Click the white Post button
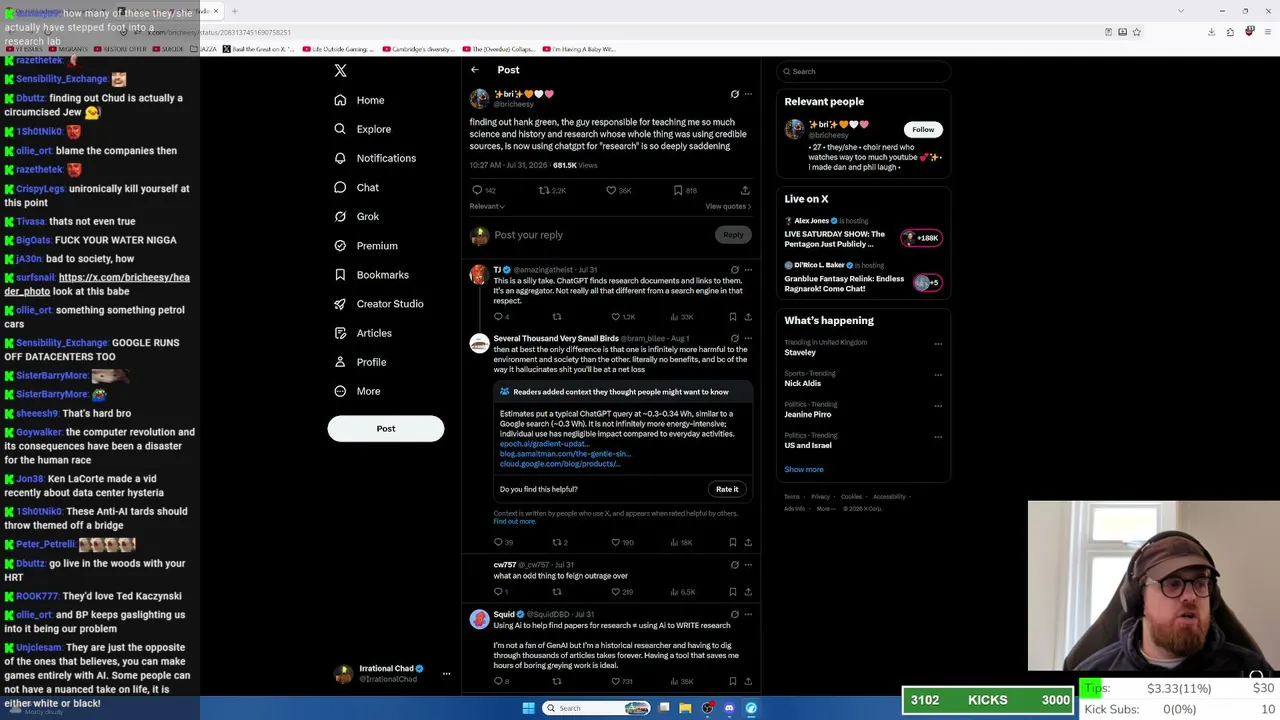Image resolution: width=1280 pixels, height=720 pixels. (x=386, y=428)
